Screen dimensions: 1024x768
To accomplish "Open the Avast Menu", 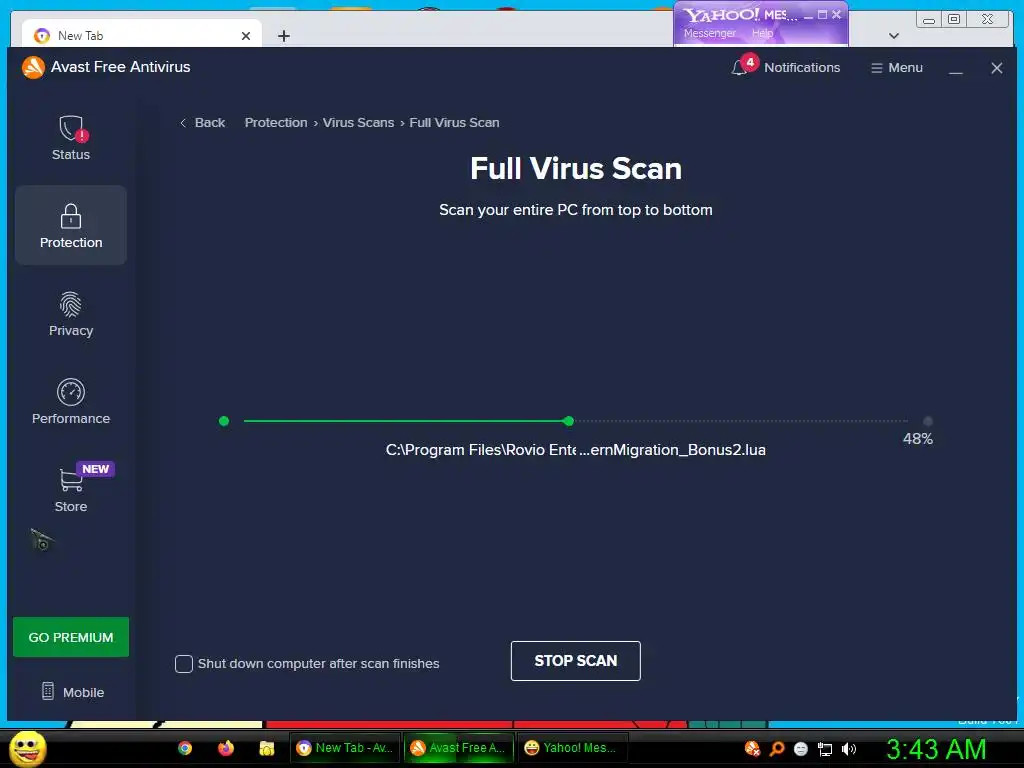I will [897, 67].
